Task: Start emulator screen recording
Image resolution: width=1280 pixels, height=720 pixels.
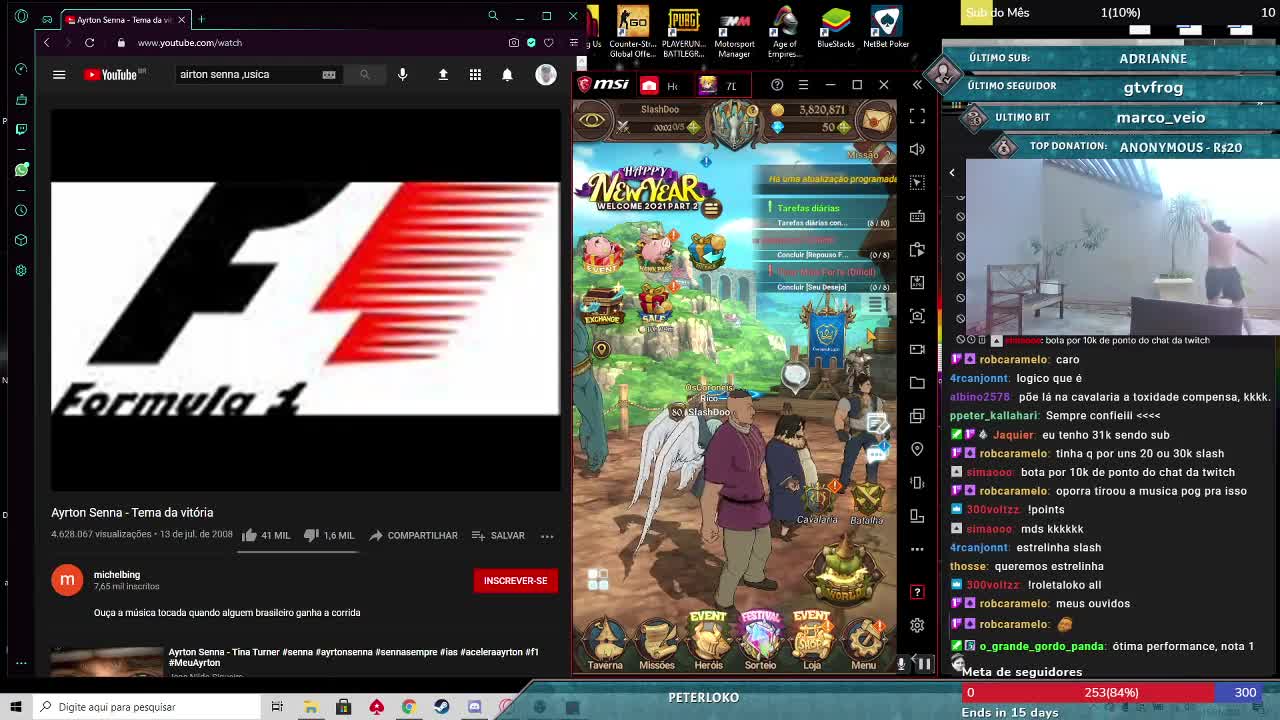Action: pos(917,349)
